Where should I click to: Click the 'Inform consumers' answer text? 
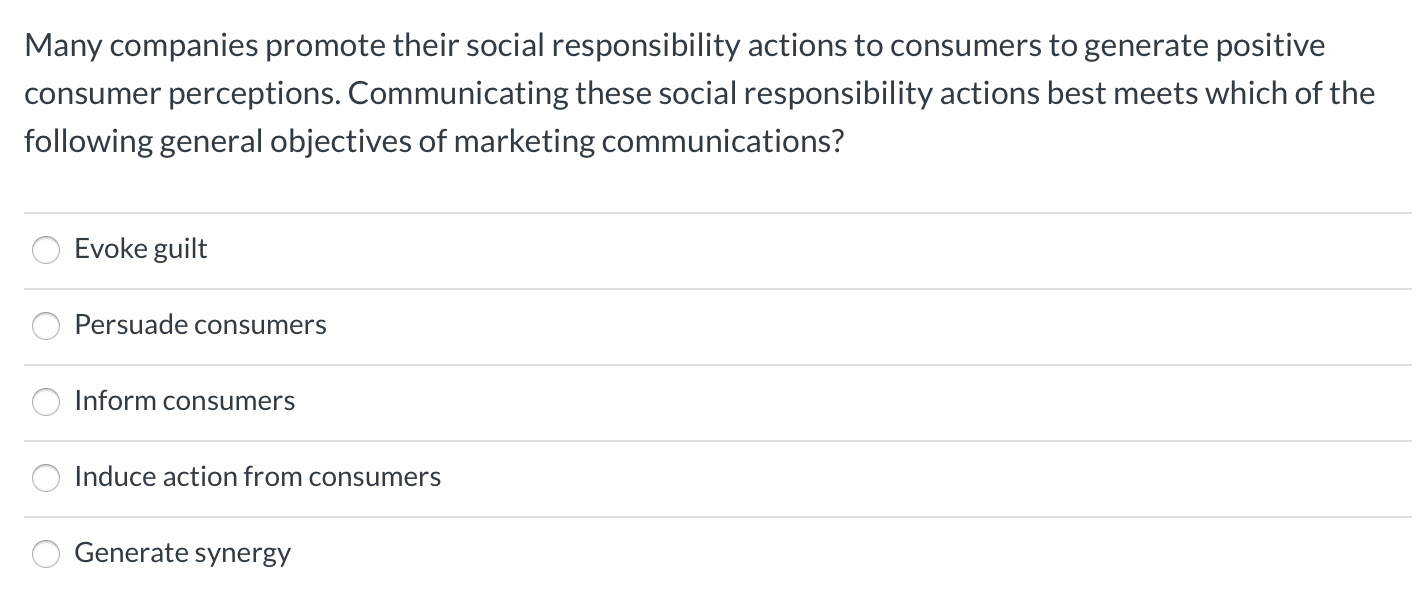(185, 401)
